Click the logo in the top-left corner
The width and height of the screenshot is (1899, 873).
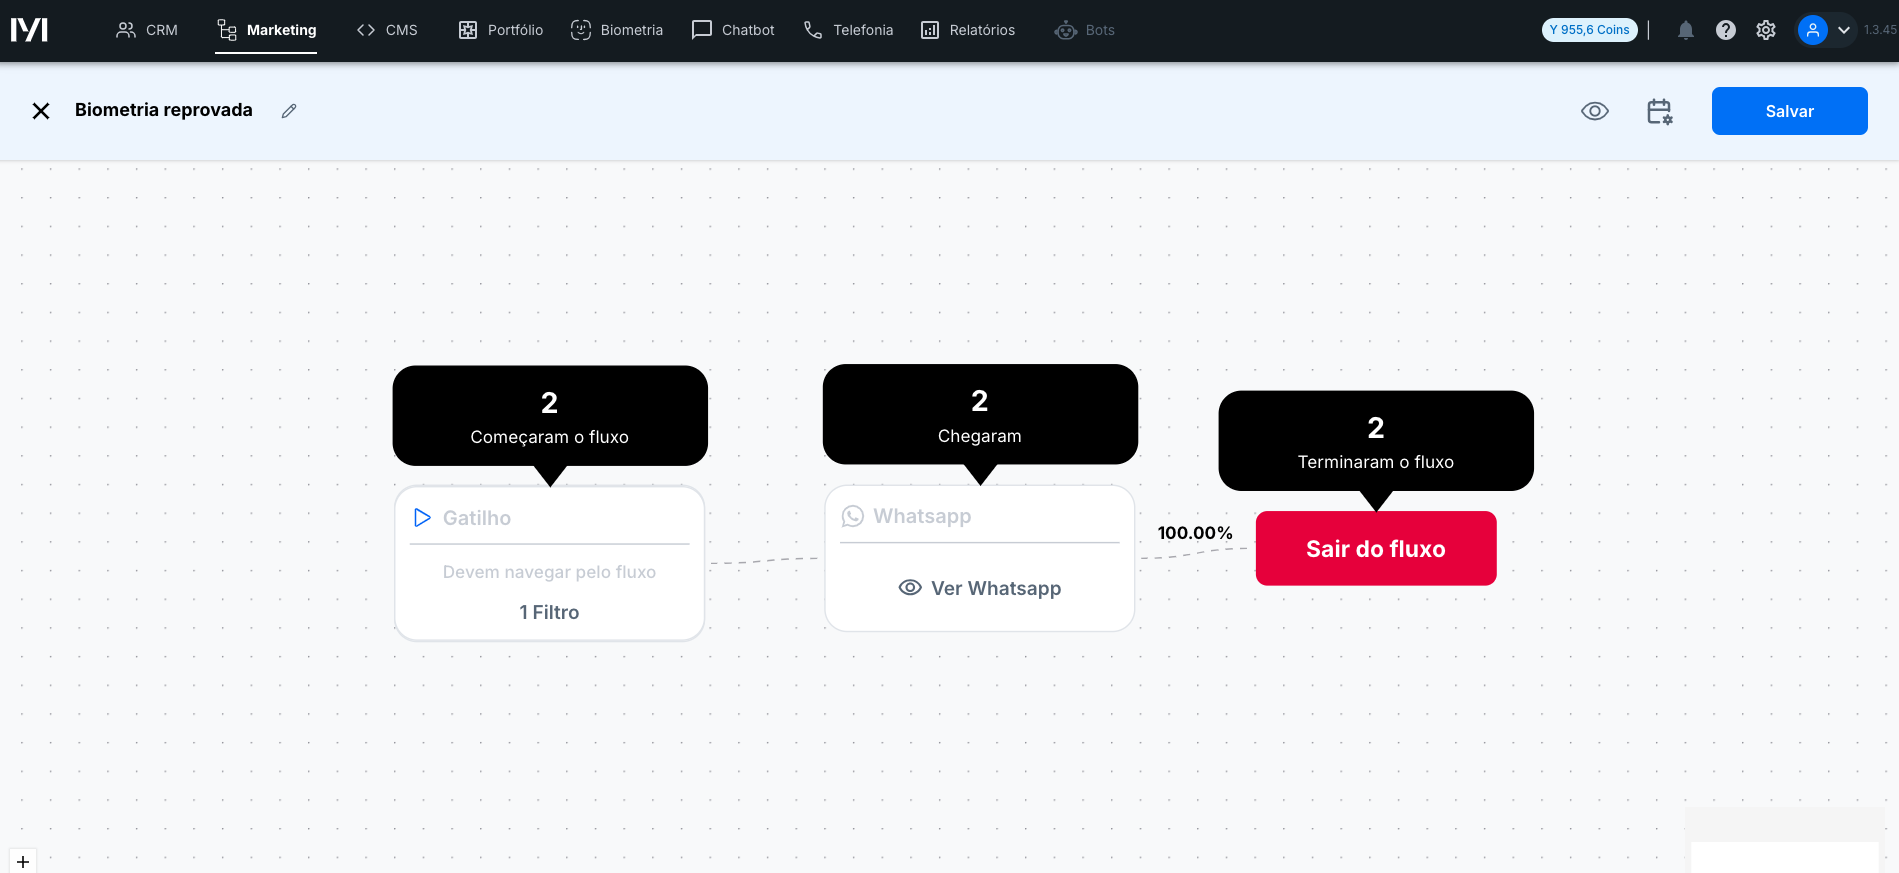click(29, 30)
